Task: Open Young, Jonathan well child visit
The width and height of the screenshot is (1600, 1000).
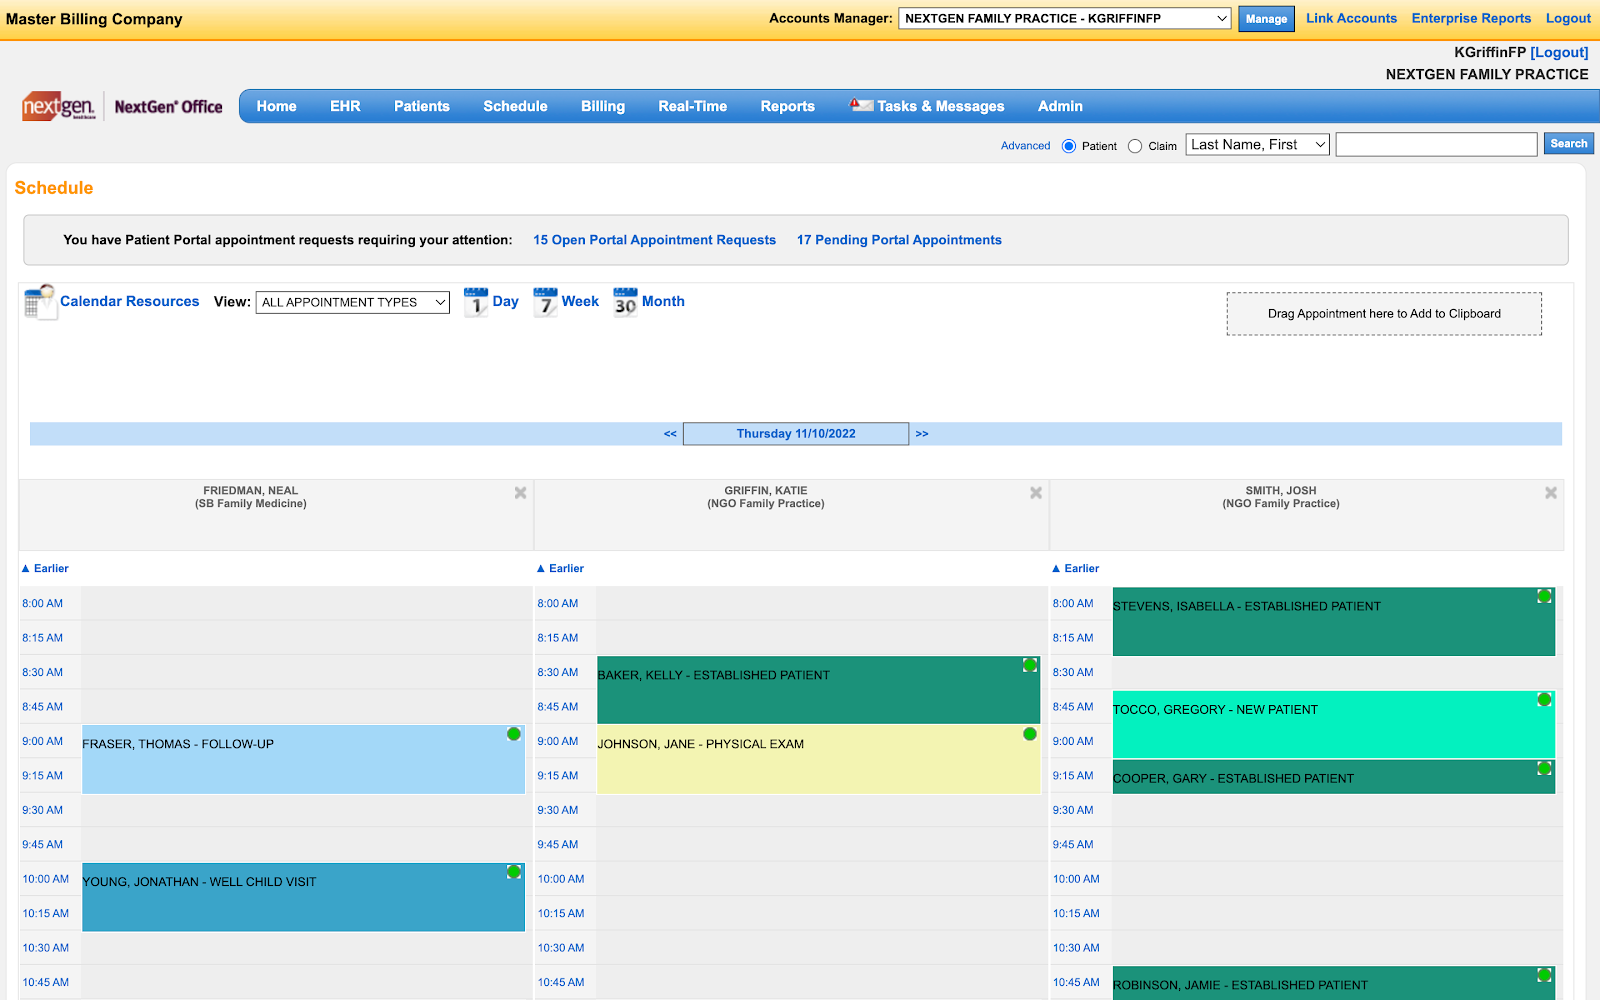Action: coord(303,897)
